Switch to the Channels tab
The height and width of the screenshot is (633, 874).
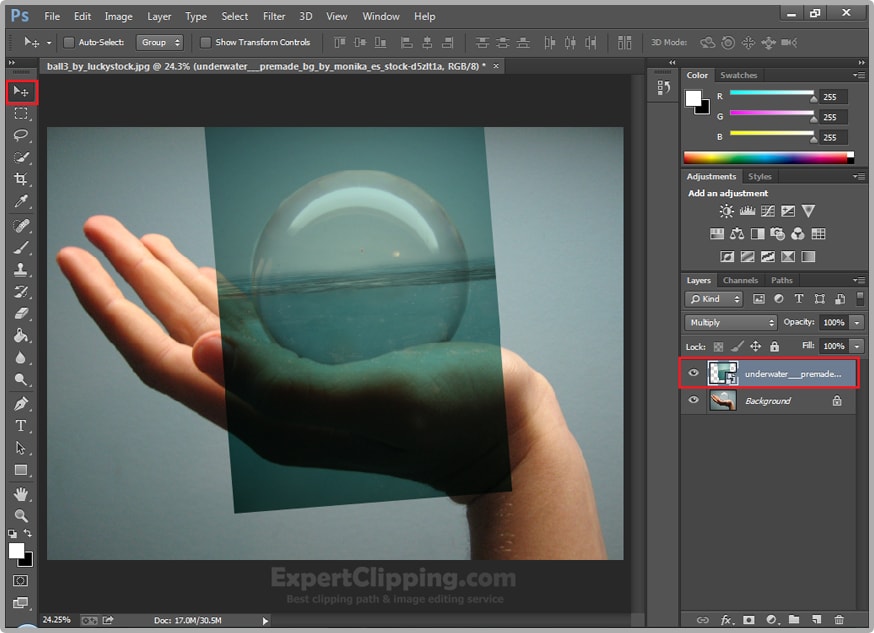[x=740, y=280]
